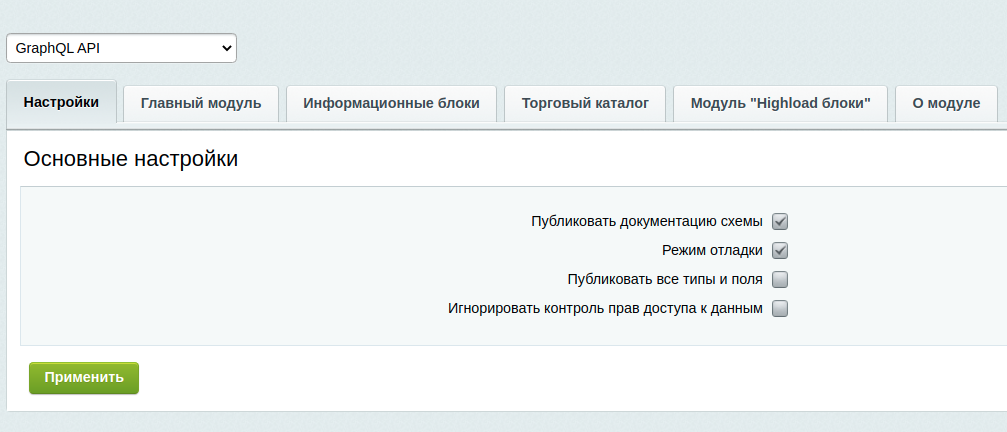1007x432 pixels.
Task: Uncheck Публиковать документацию схемы checkbox
Action: click(780, 221)
